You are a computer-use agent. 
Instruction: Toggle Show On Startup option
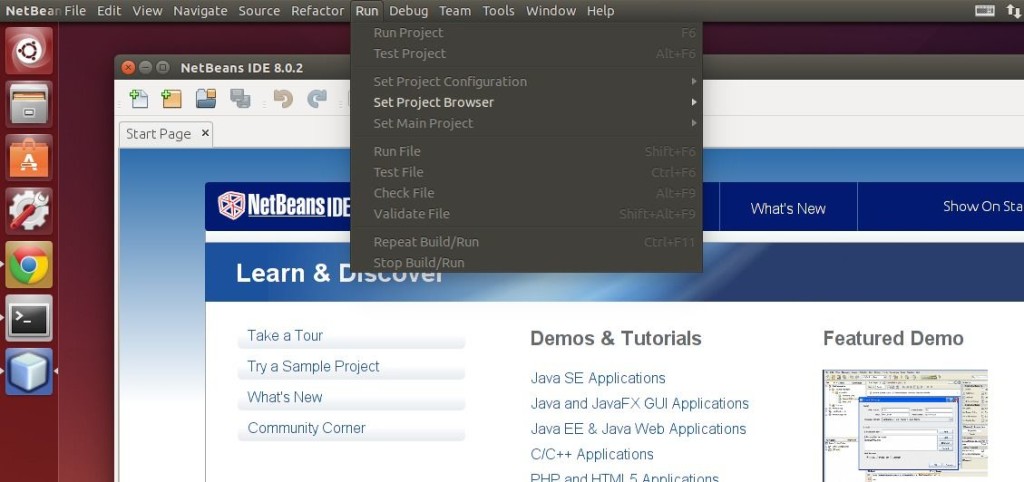984,206
